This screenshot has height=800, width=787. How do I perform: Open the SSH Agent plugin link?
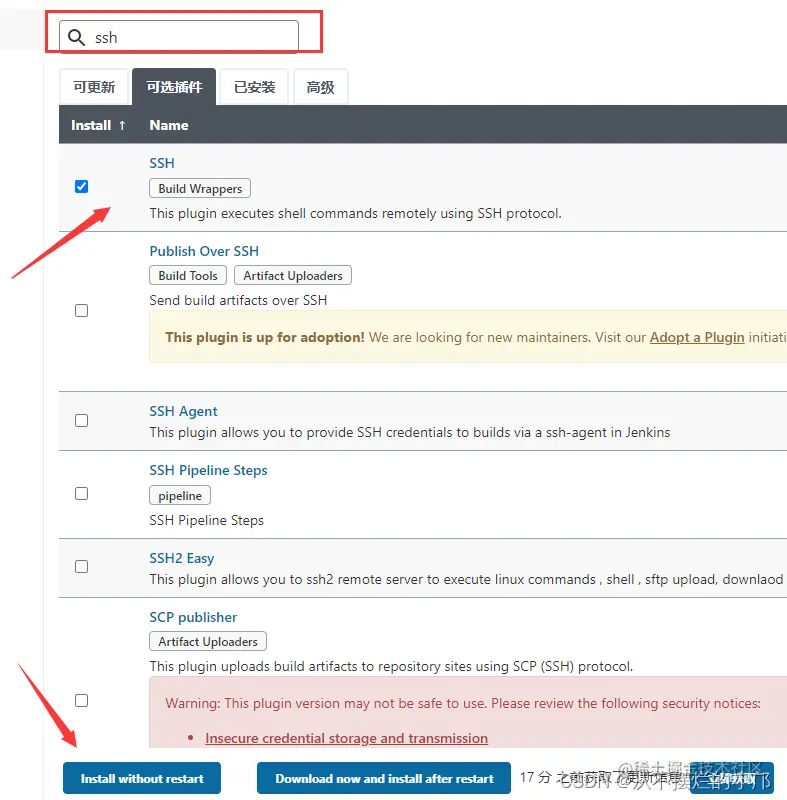pos(183,411)
